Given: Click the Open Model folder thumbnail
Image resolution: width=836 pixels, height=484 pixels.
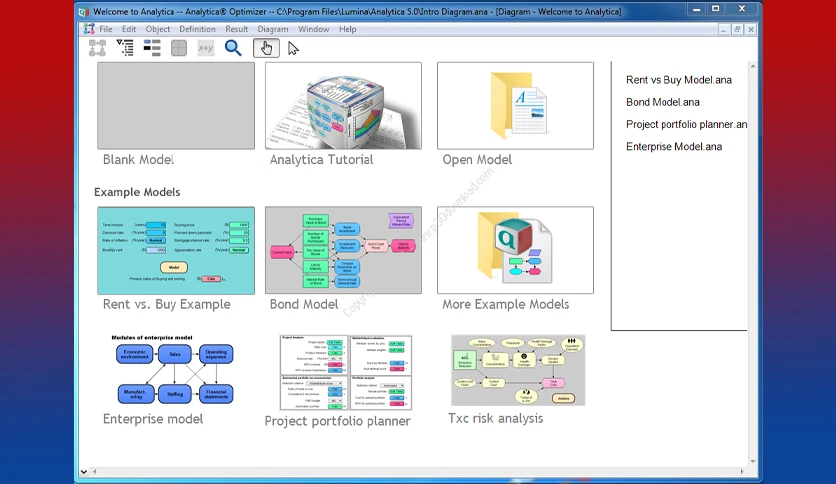Looking at the screenshot, I should [516, 106].
